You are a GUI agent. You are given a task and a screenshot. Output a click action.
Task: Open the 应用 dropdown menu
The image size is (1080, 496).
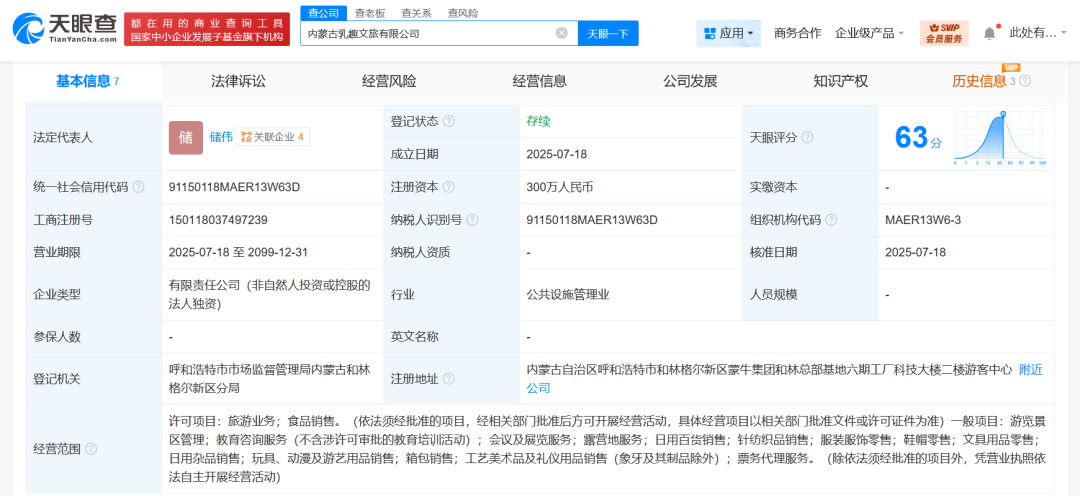(729, 33)
